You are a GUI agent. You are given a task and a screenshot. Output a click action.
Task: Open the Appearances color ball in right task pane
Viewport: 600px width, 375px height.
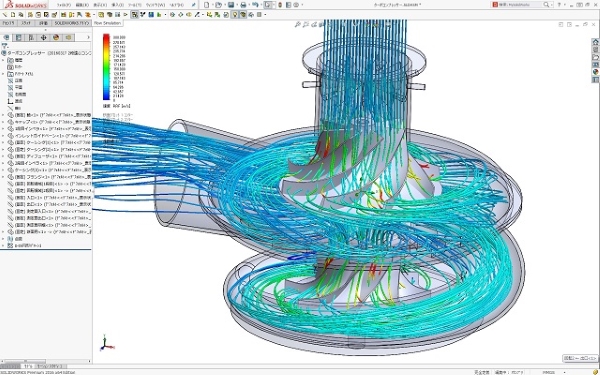596,72
